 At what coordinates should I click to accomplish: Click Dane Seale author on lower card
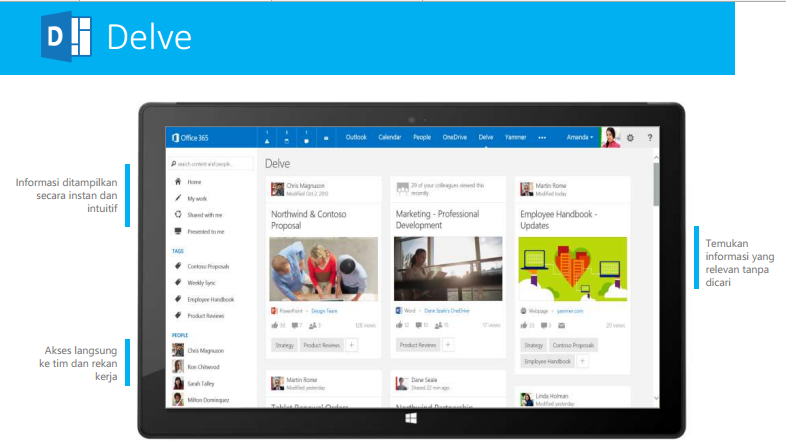pyautogui.click(x=424, y=380)
